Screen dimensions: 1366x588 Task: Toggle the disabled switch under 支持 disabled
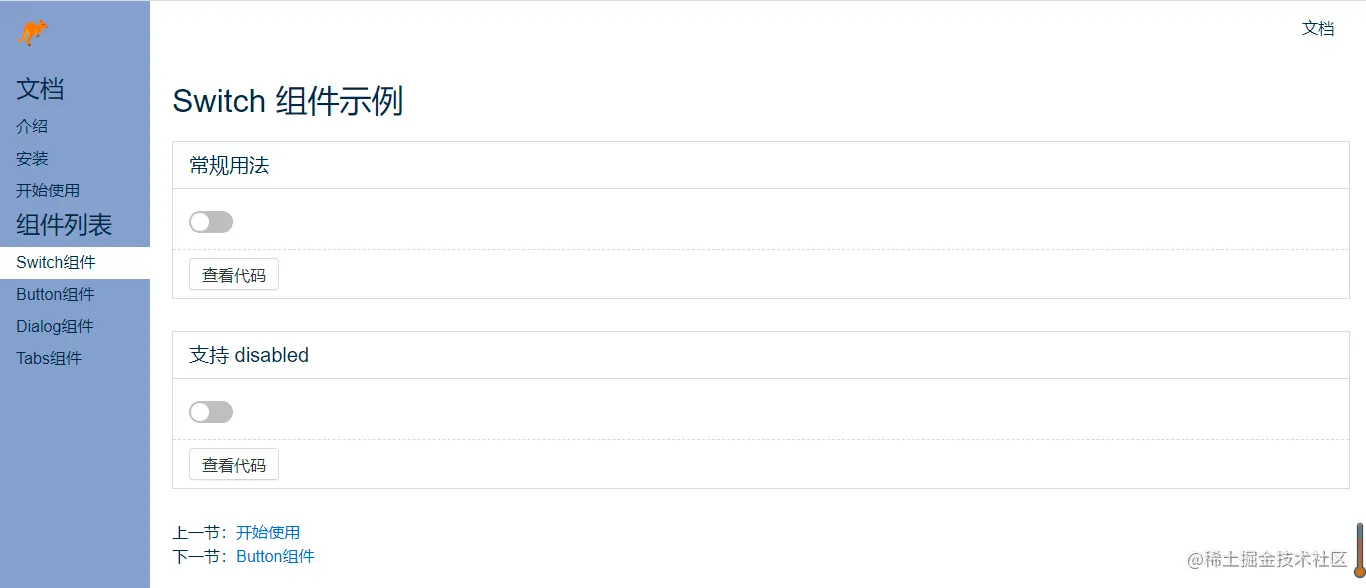[x=211, y=412]
